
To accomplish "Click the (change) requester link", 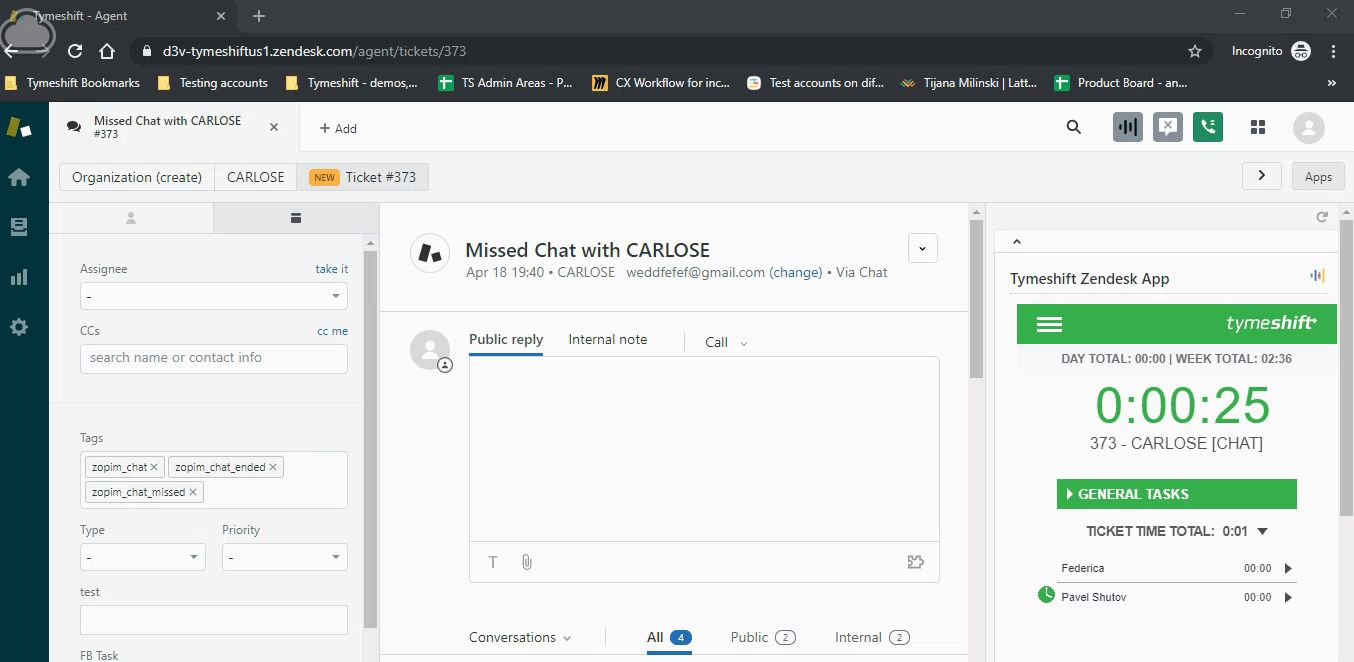I will pyautogui.click(x=796, y=272).
